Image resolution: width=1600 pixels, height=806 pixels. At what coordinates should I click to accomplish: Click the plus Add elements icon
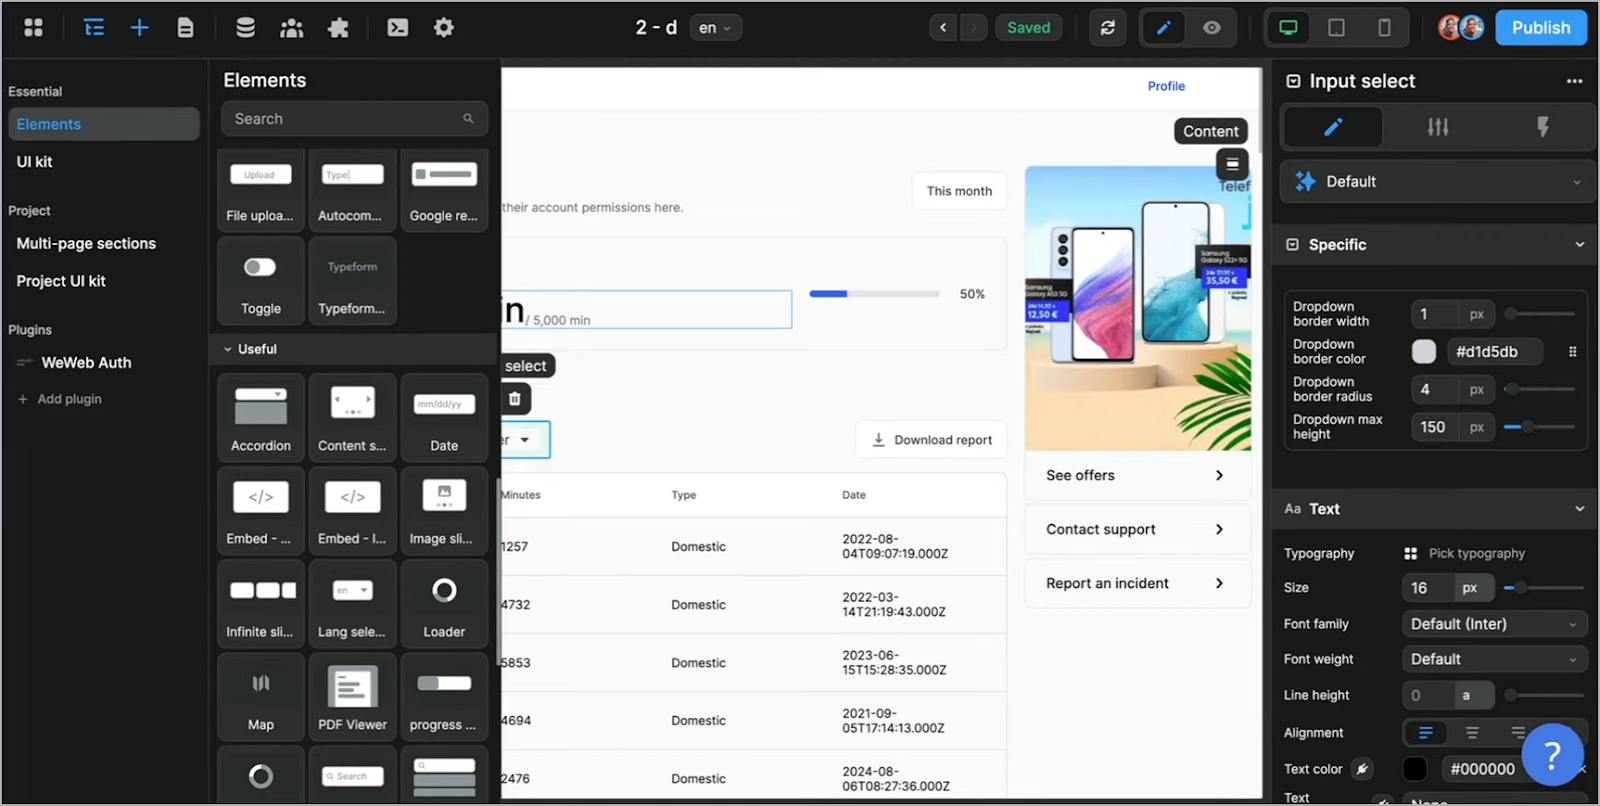140,28
